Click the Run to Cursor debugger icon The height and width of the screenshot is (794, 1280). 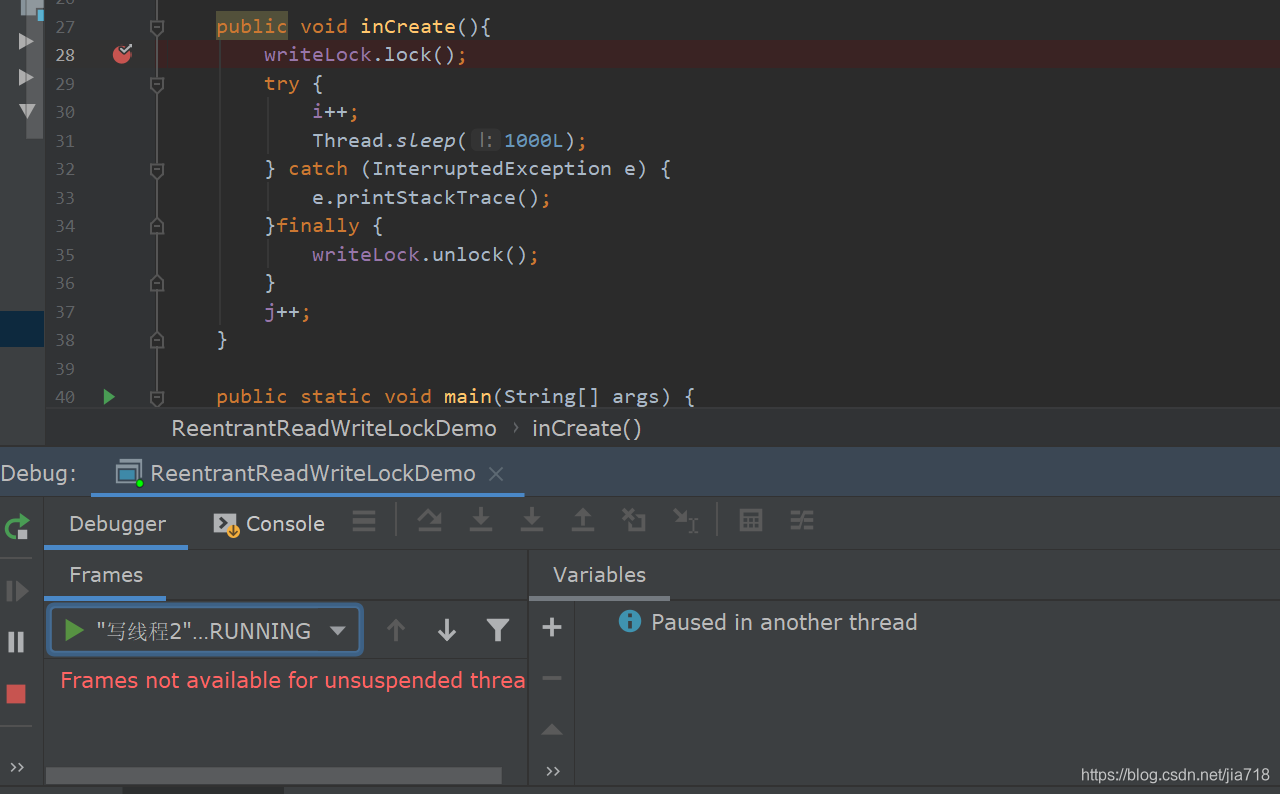(685, 520)
